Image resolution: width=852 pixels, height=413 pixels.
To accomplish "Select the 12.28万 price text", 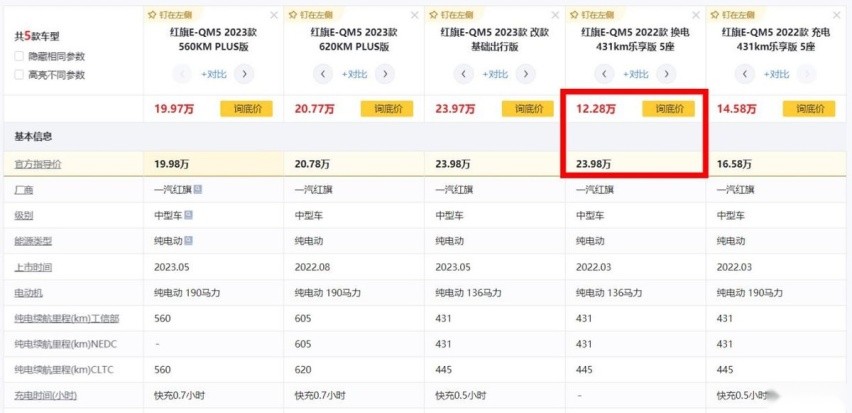I will pos(596,109).
